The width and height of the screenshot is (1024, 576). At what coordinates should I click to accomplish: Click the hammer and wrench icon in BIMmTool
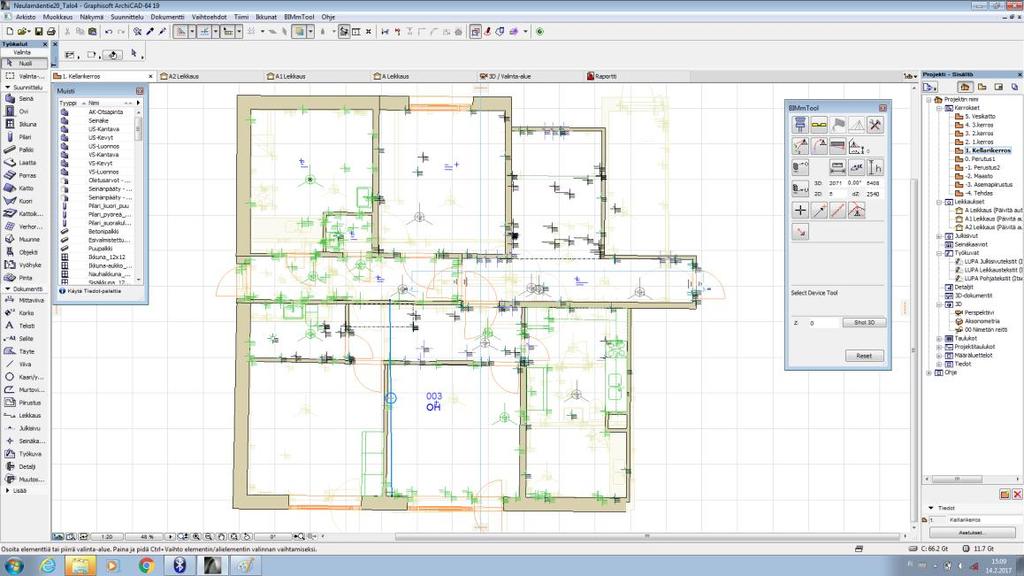pos(875,125)
